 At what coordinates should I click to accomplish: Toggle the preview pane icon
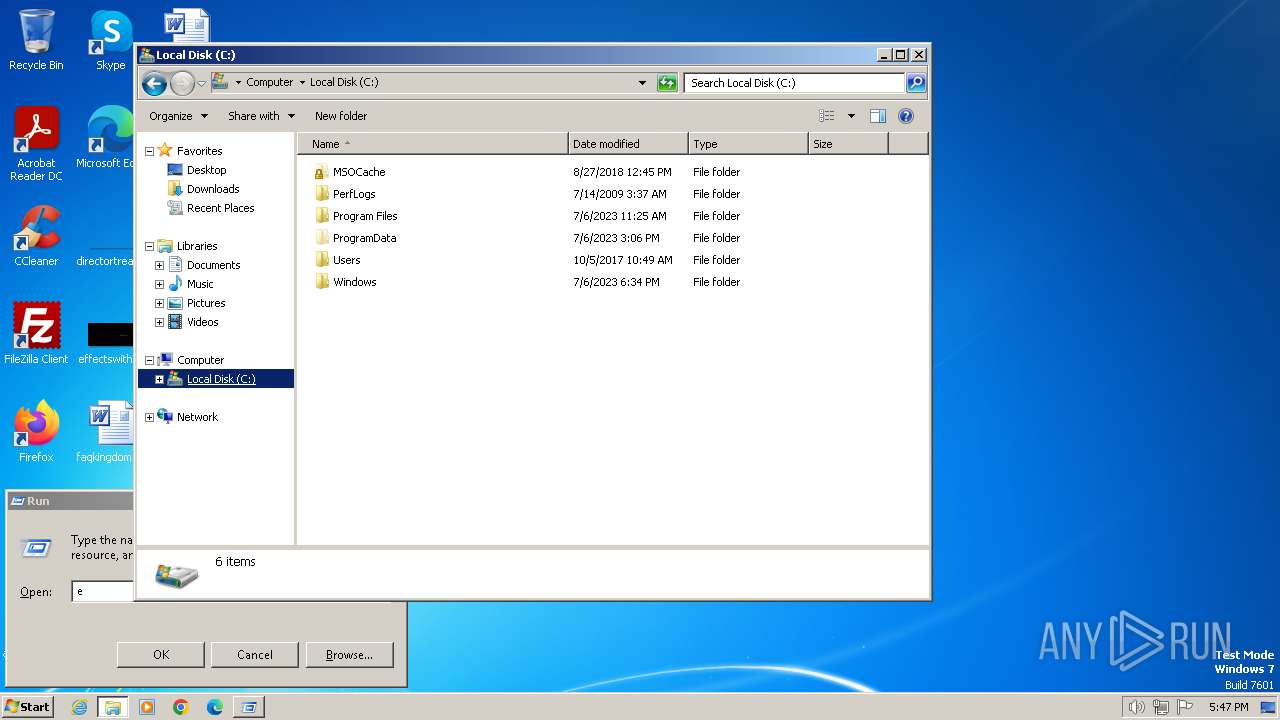coord(877,116)
